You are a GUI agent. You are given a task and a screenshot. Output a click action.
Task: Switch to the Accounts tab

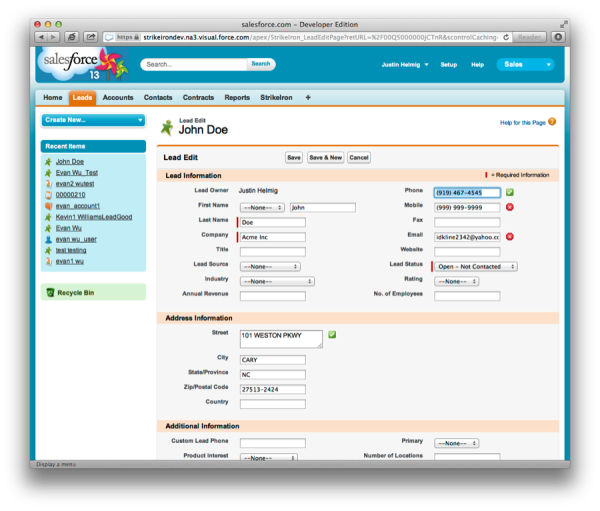coord(118,98)
